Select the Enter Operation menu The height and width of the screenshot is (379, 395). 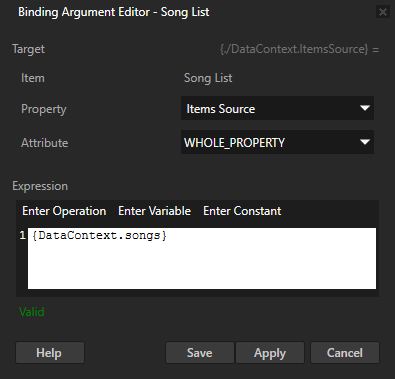(64, 211)
